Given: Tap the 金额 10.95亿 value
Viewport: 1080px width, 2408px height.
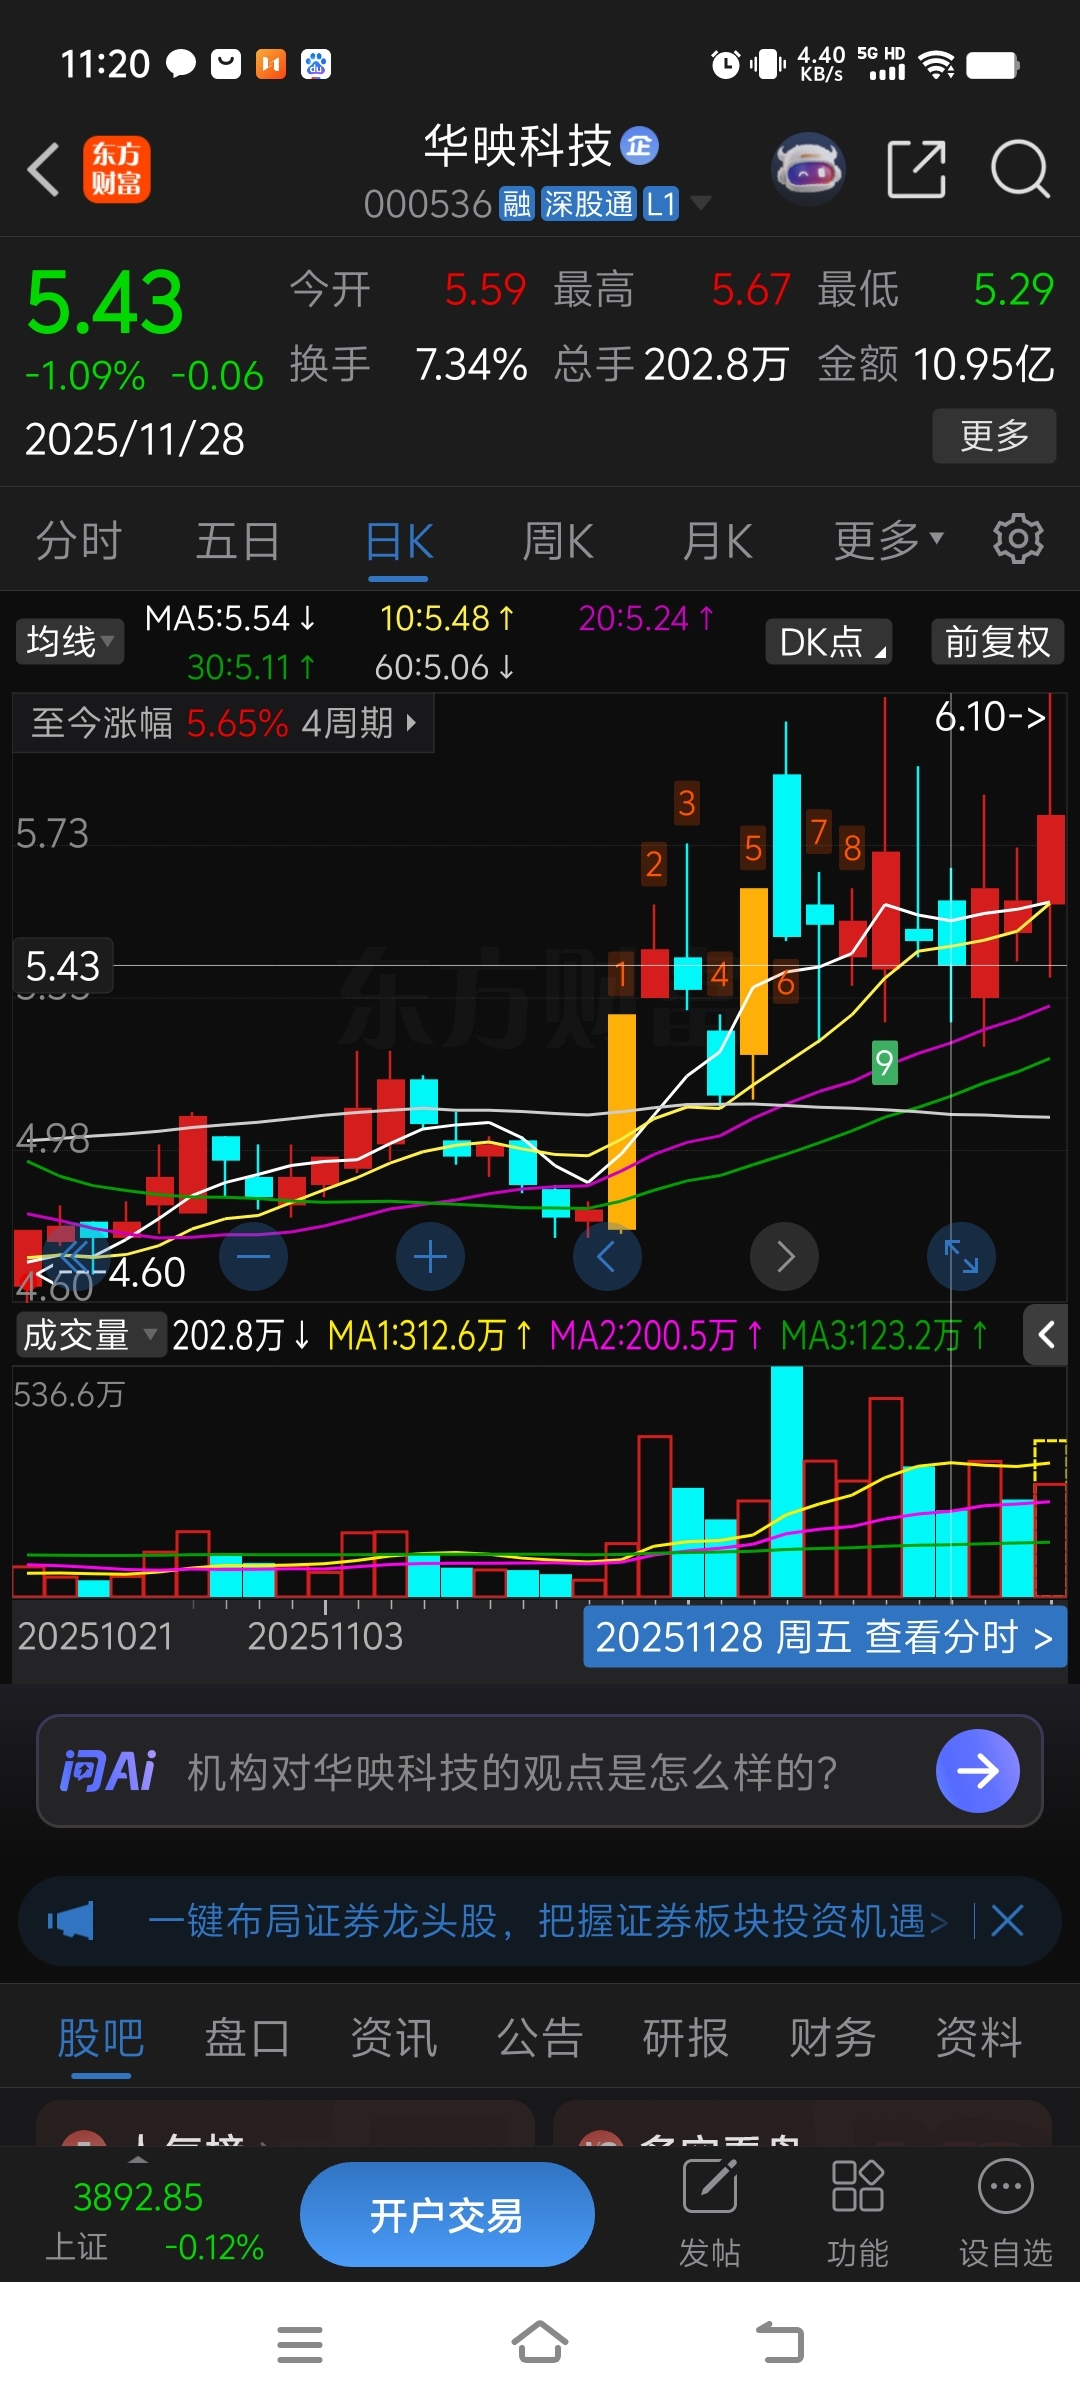Looking at the screenshot, I should coord(984,365).
